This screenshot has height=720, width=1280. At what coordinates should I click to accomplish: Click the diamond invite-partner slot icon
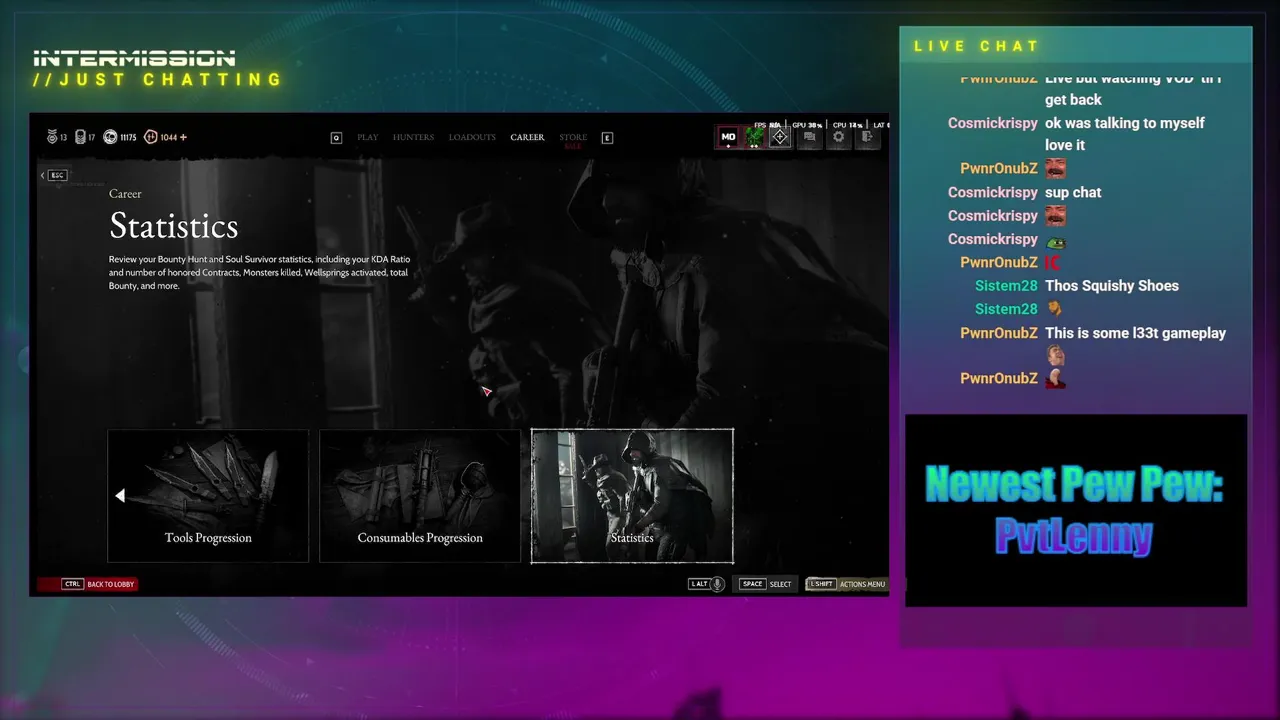781,137
